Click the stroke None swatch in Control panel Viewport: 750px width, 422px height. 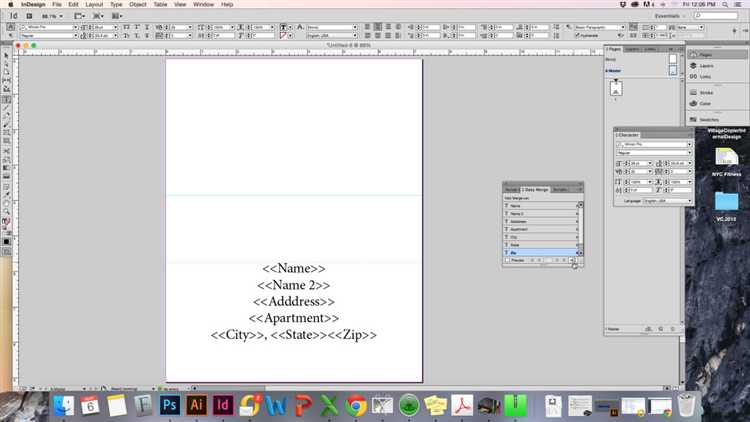283,36
